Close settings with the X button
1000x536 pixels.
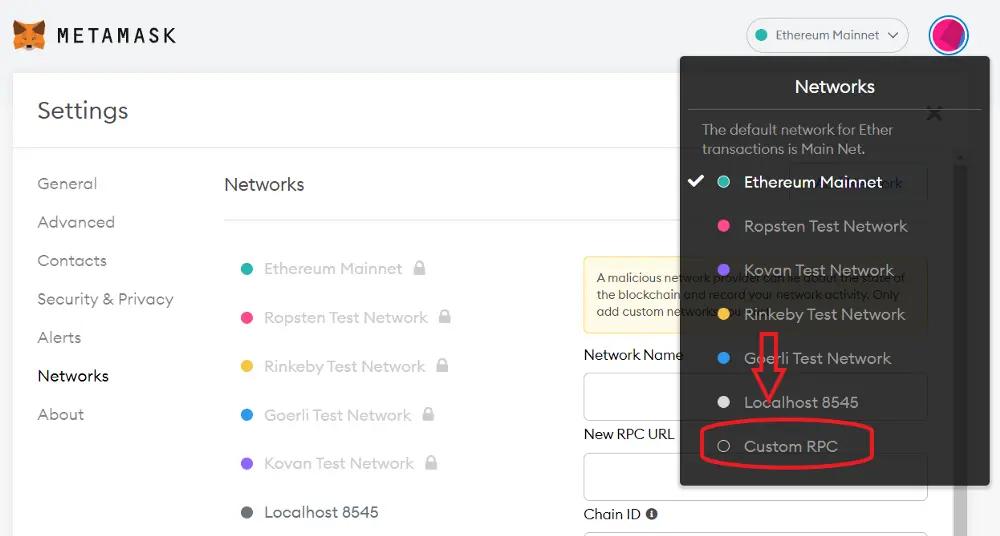pyautogui.click(x=934, y=114)
